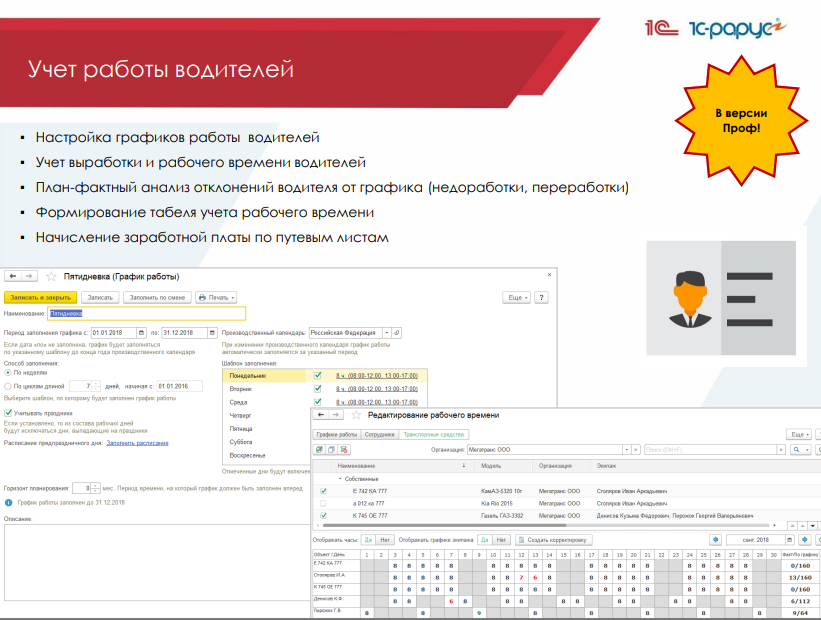The height and width of the screenshot is (620, 821).
Task: Toggle the Учитывать праздники checkbox
Action: (x=9, y=412)
